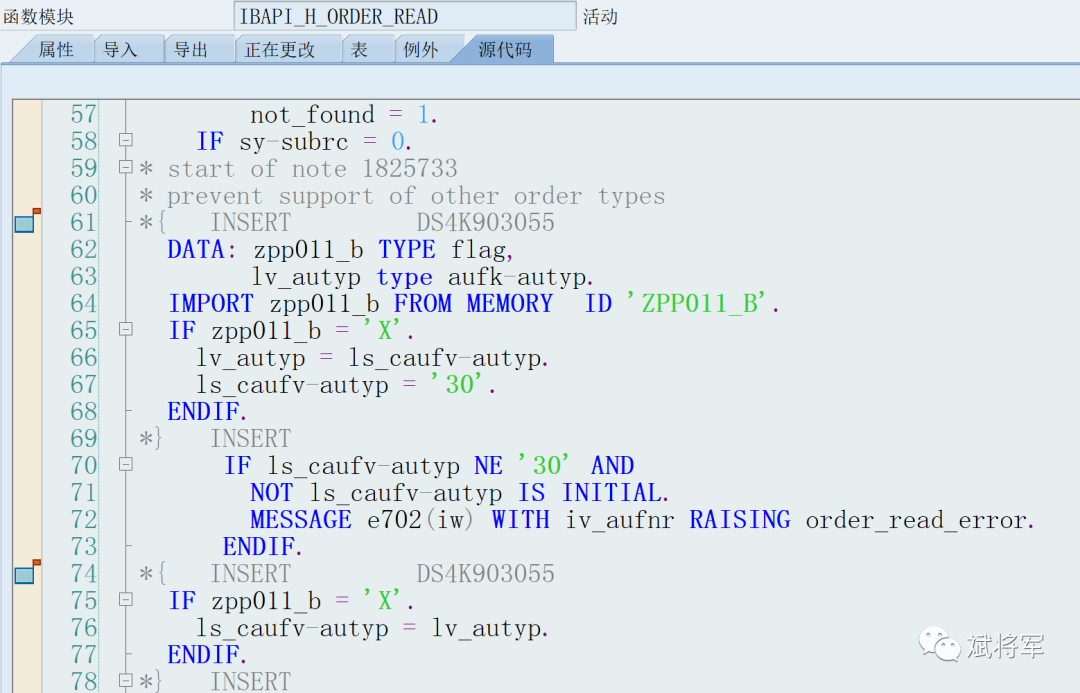Click 'FROM MEMORY' on line 64
The width and height of the screenshot is (1080, 693).
(473, 304)
